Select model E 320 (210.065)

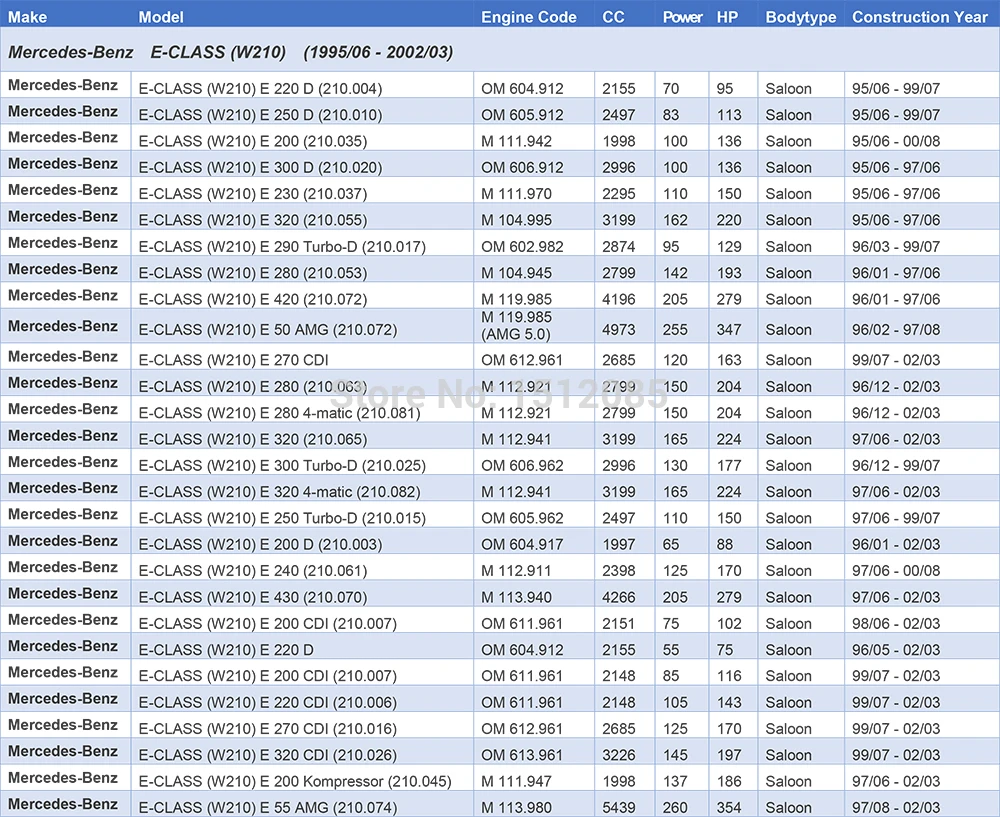pos(253,439)
